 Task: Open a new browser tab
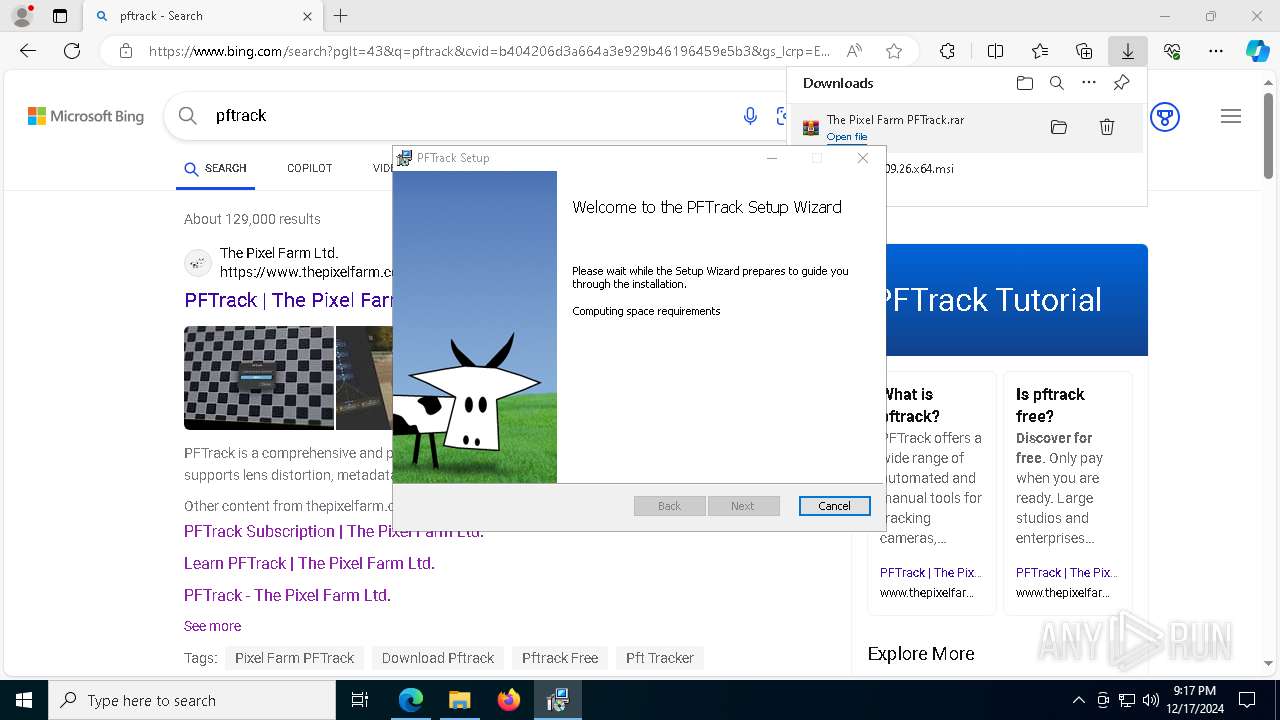click(341, 16)
